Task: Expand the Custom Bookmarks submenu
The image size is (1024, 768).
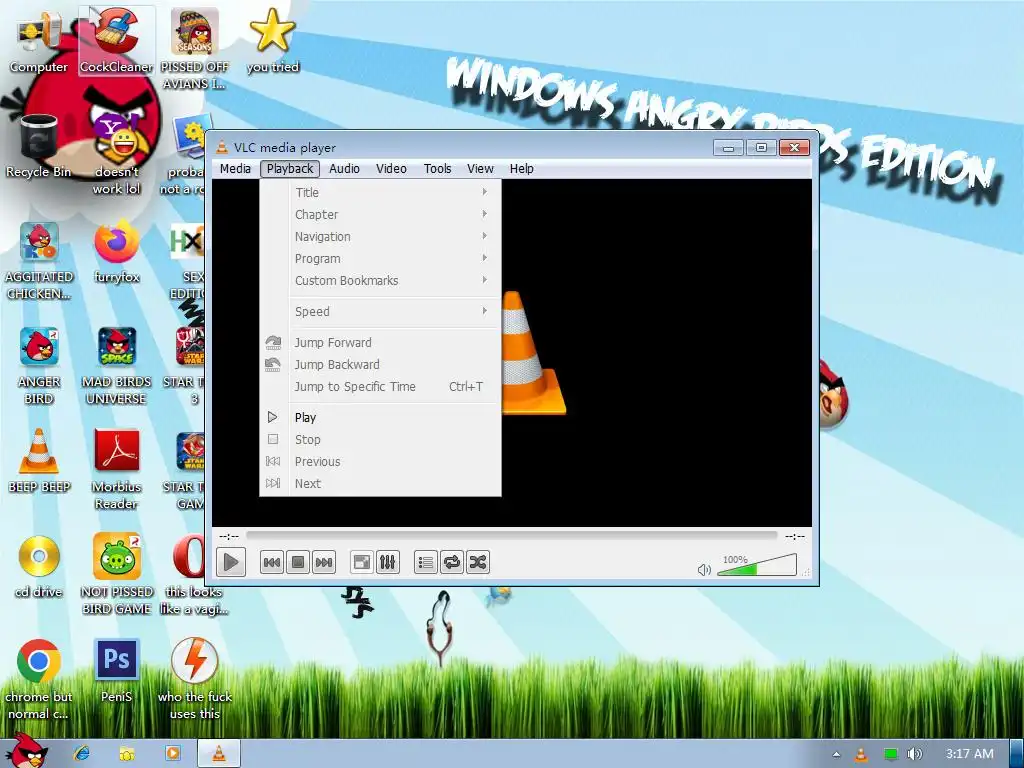Action: [381, 281]
